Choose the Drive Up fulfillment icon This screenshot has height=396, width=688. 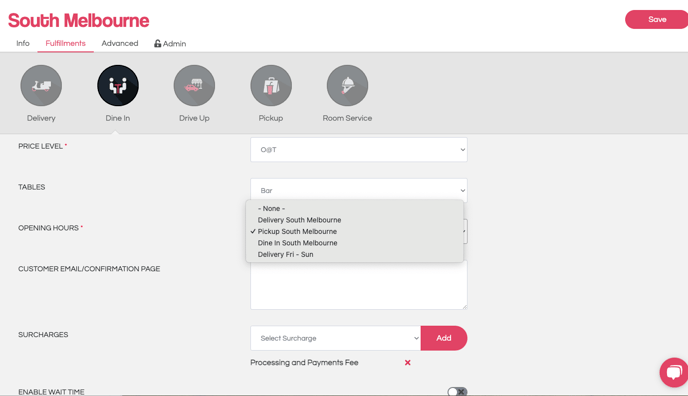click(194, 86)
